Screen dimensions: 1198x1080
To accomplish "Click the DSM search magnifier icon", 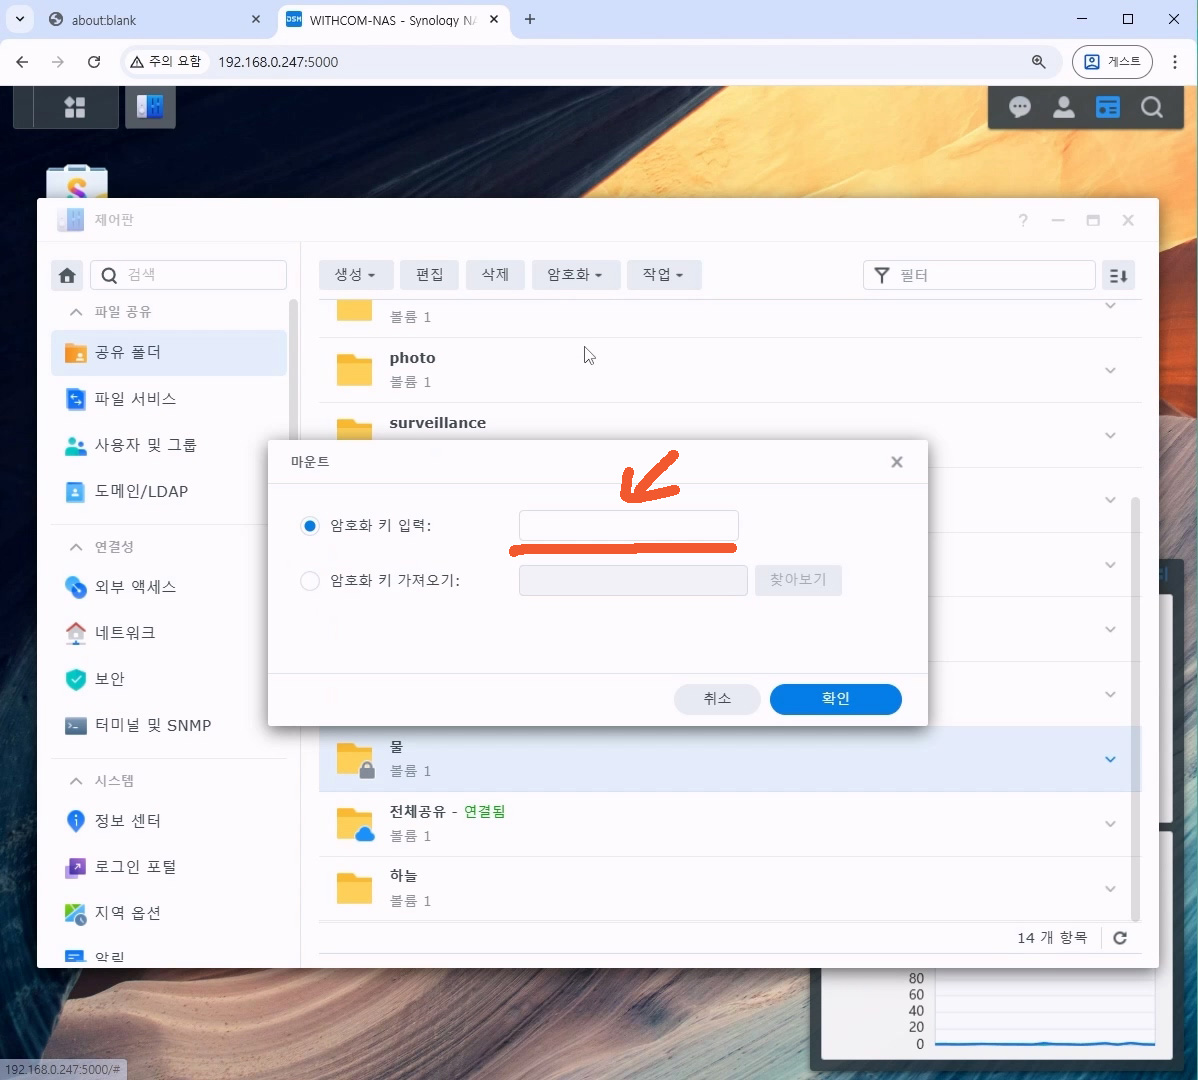I will click(1152, 107).
